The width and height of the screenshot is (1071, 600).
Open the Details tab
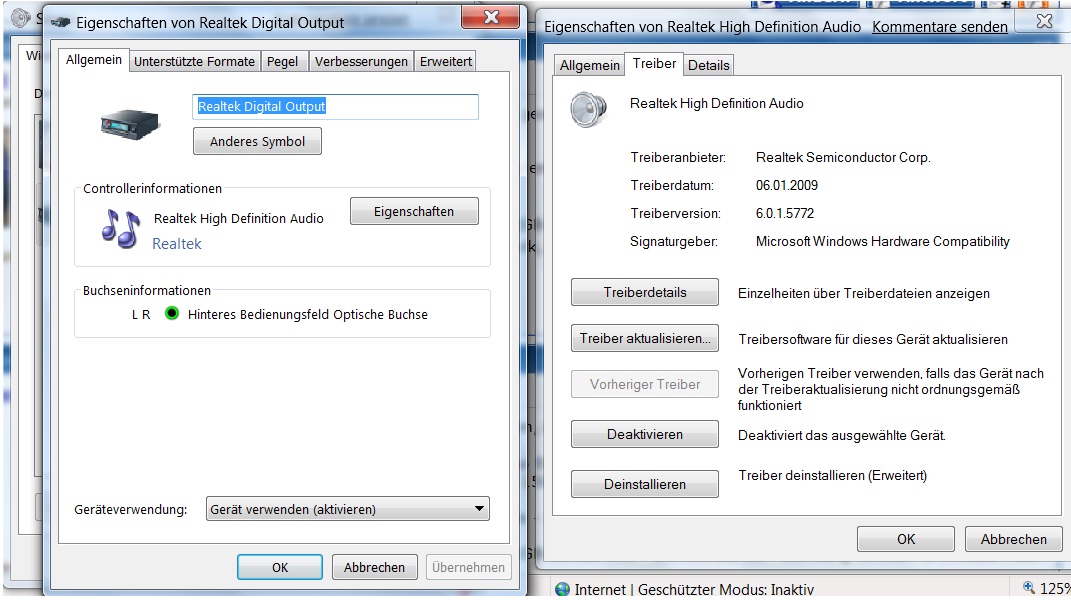pyautogui.click(x=708, y=65)
